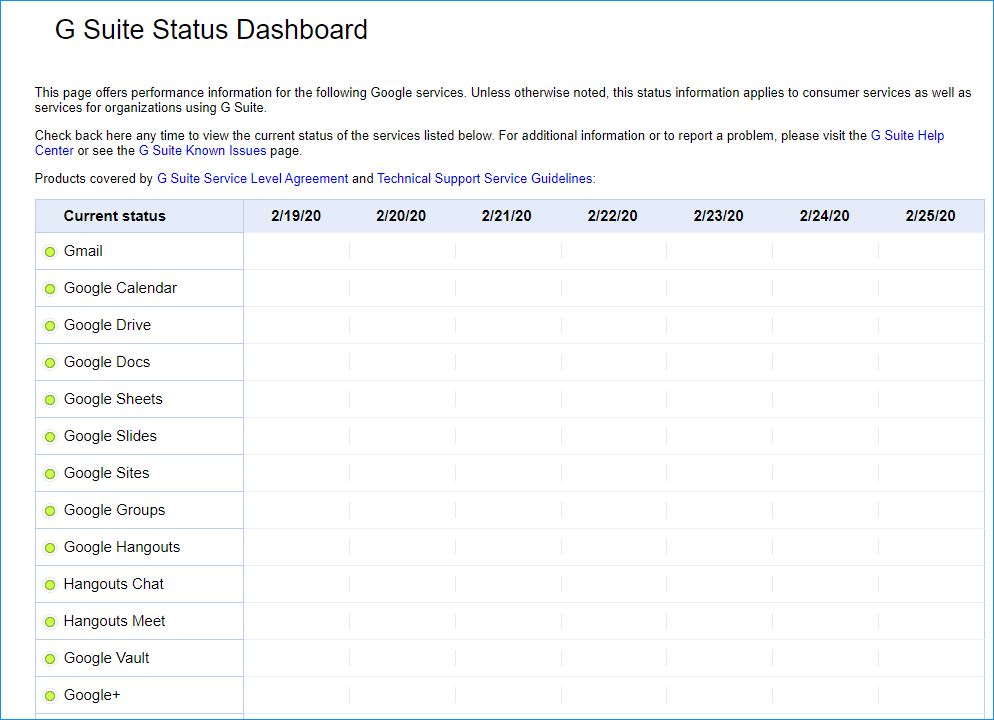Image resolution: width=994 pixels, height=720 pixels.
Task: Click the Google+ status indicator icon
Action: pyautogui.click(x=50, y=696)
